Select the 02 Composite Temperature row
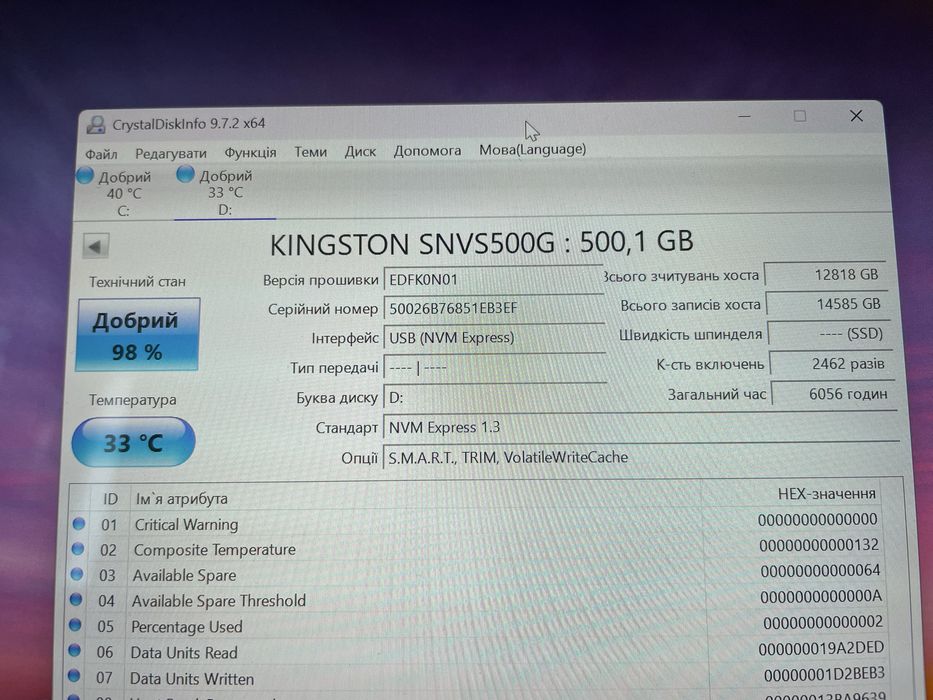Viewport: 933px width, 700px height. (x=476, y=548)
